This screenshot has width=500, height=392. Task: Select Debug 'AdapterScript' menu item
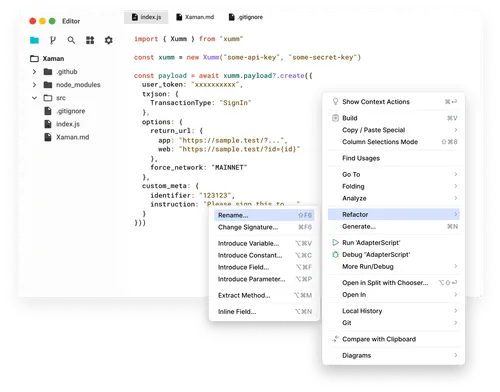(394, 255)
